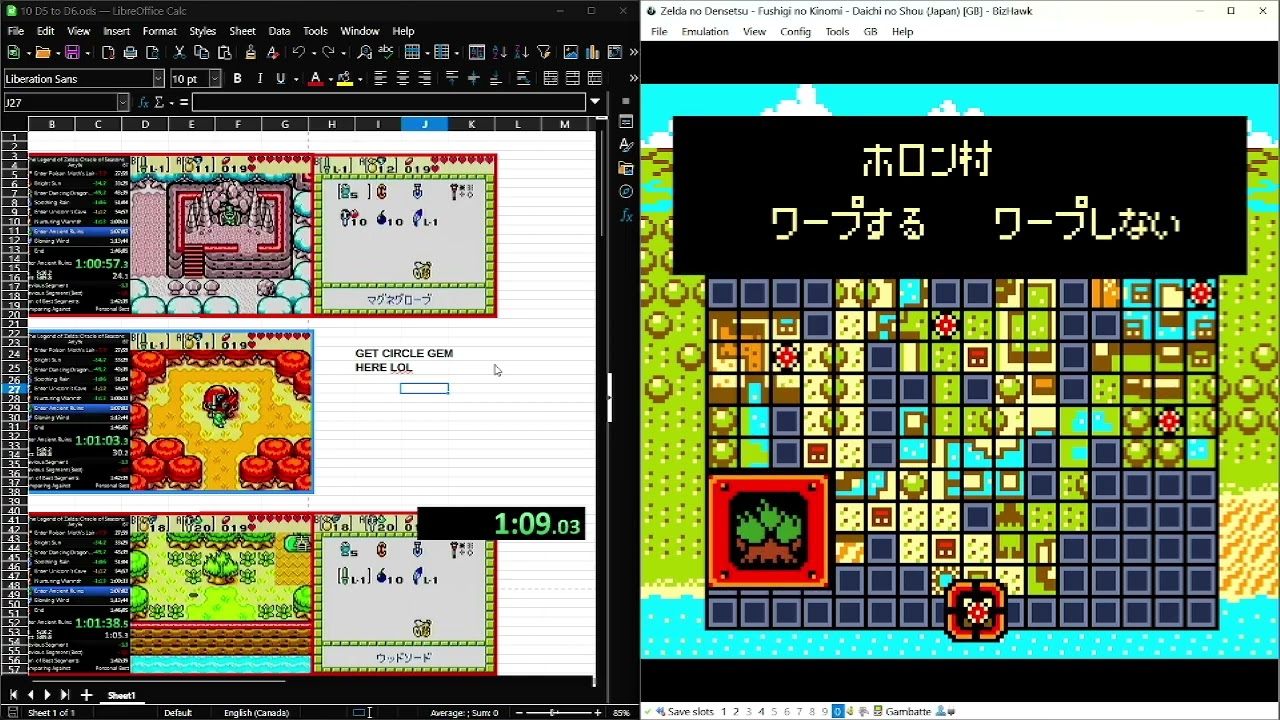
Task: Toggle Italic formatting
Action: click(259, 78)
